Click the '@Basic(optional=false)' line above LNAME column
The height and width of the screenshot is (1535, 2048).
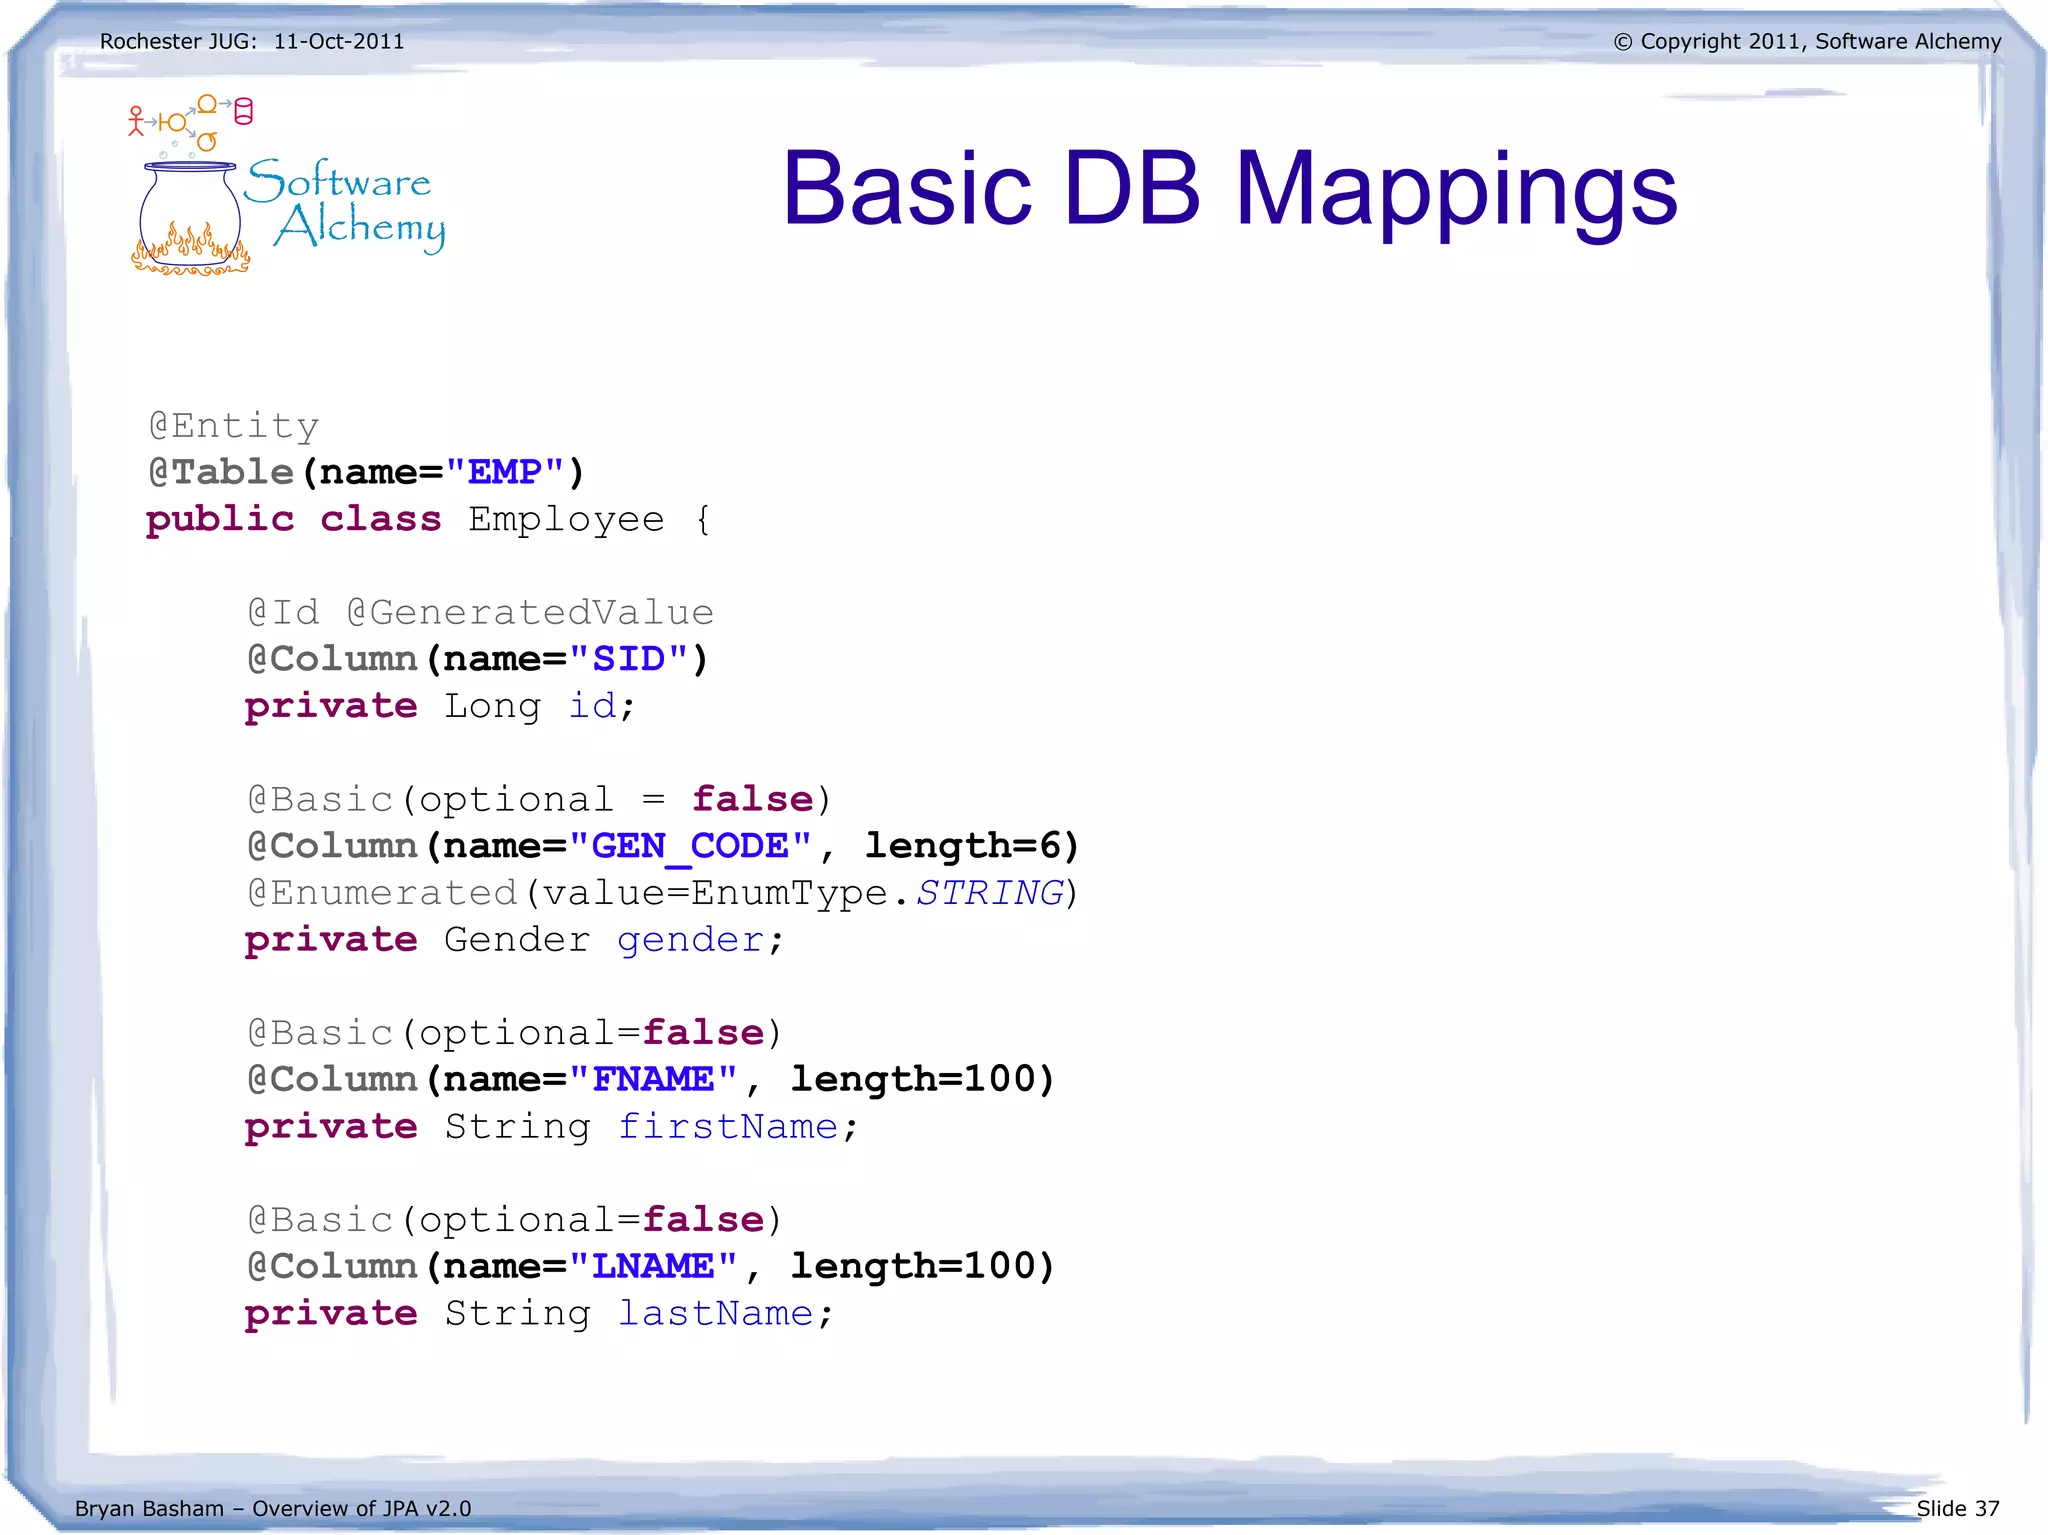click(514, 1220)
